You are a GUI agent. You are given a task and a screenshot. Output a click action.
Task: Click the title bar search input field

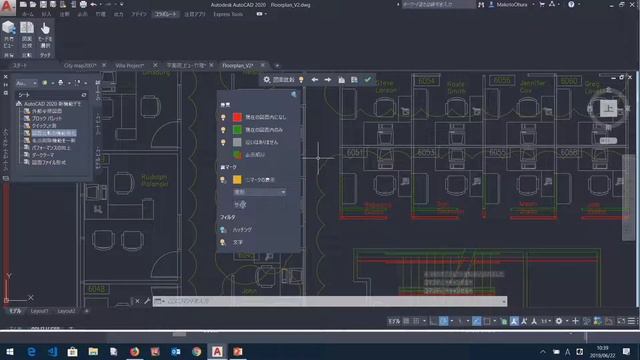pyautogui.click(x=438, y=4)
